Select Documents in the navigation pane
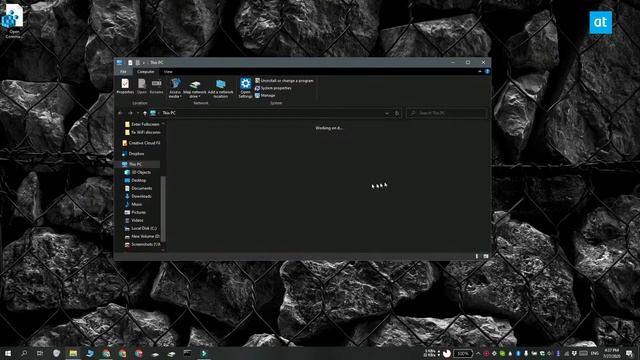The width and height of the screenshot is (640, 360). point(138,188)
